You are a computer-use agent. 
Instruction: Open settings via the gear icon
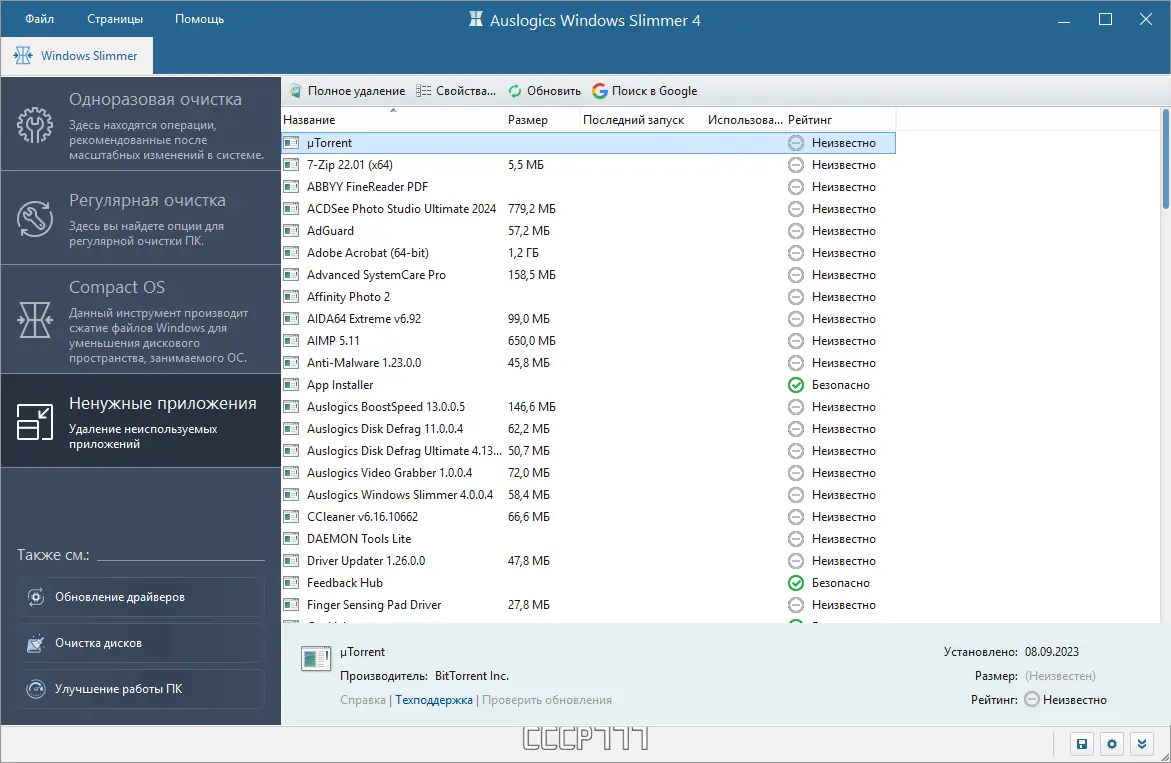coord(1112,744)
